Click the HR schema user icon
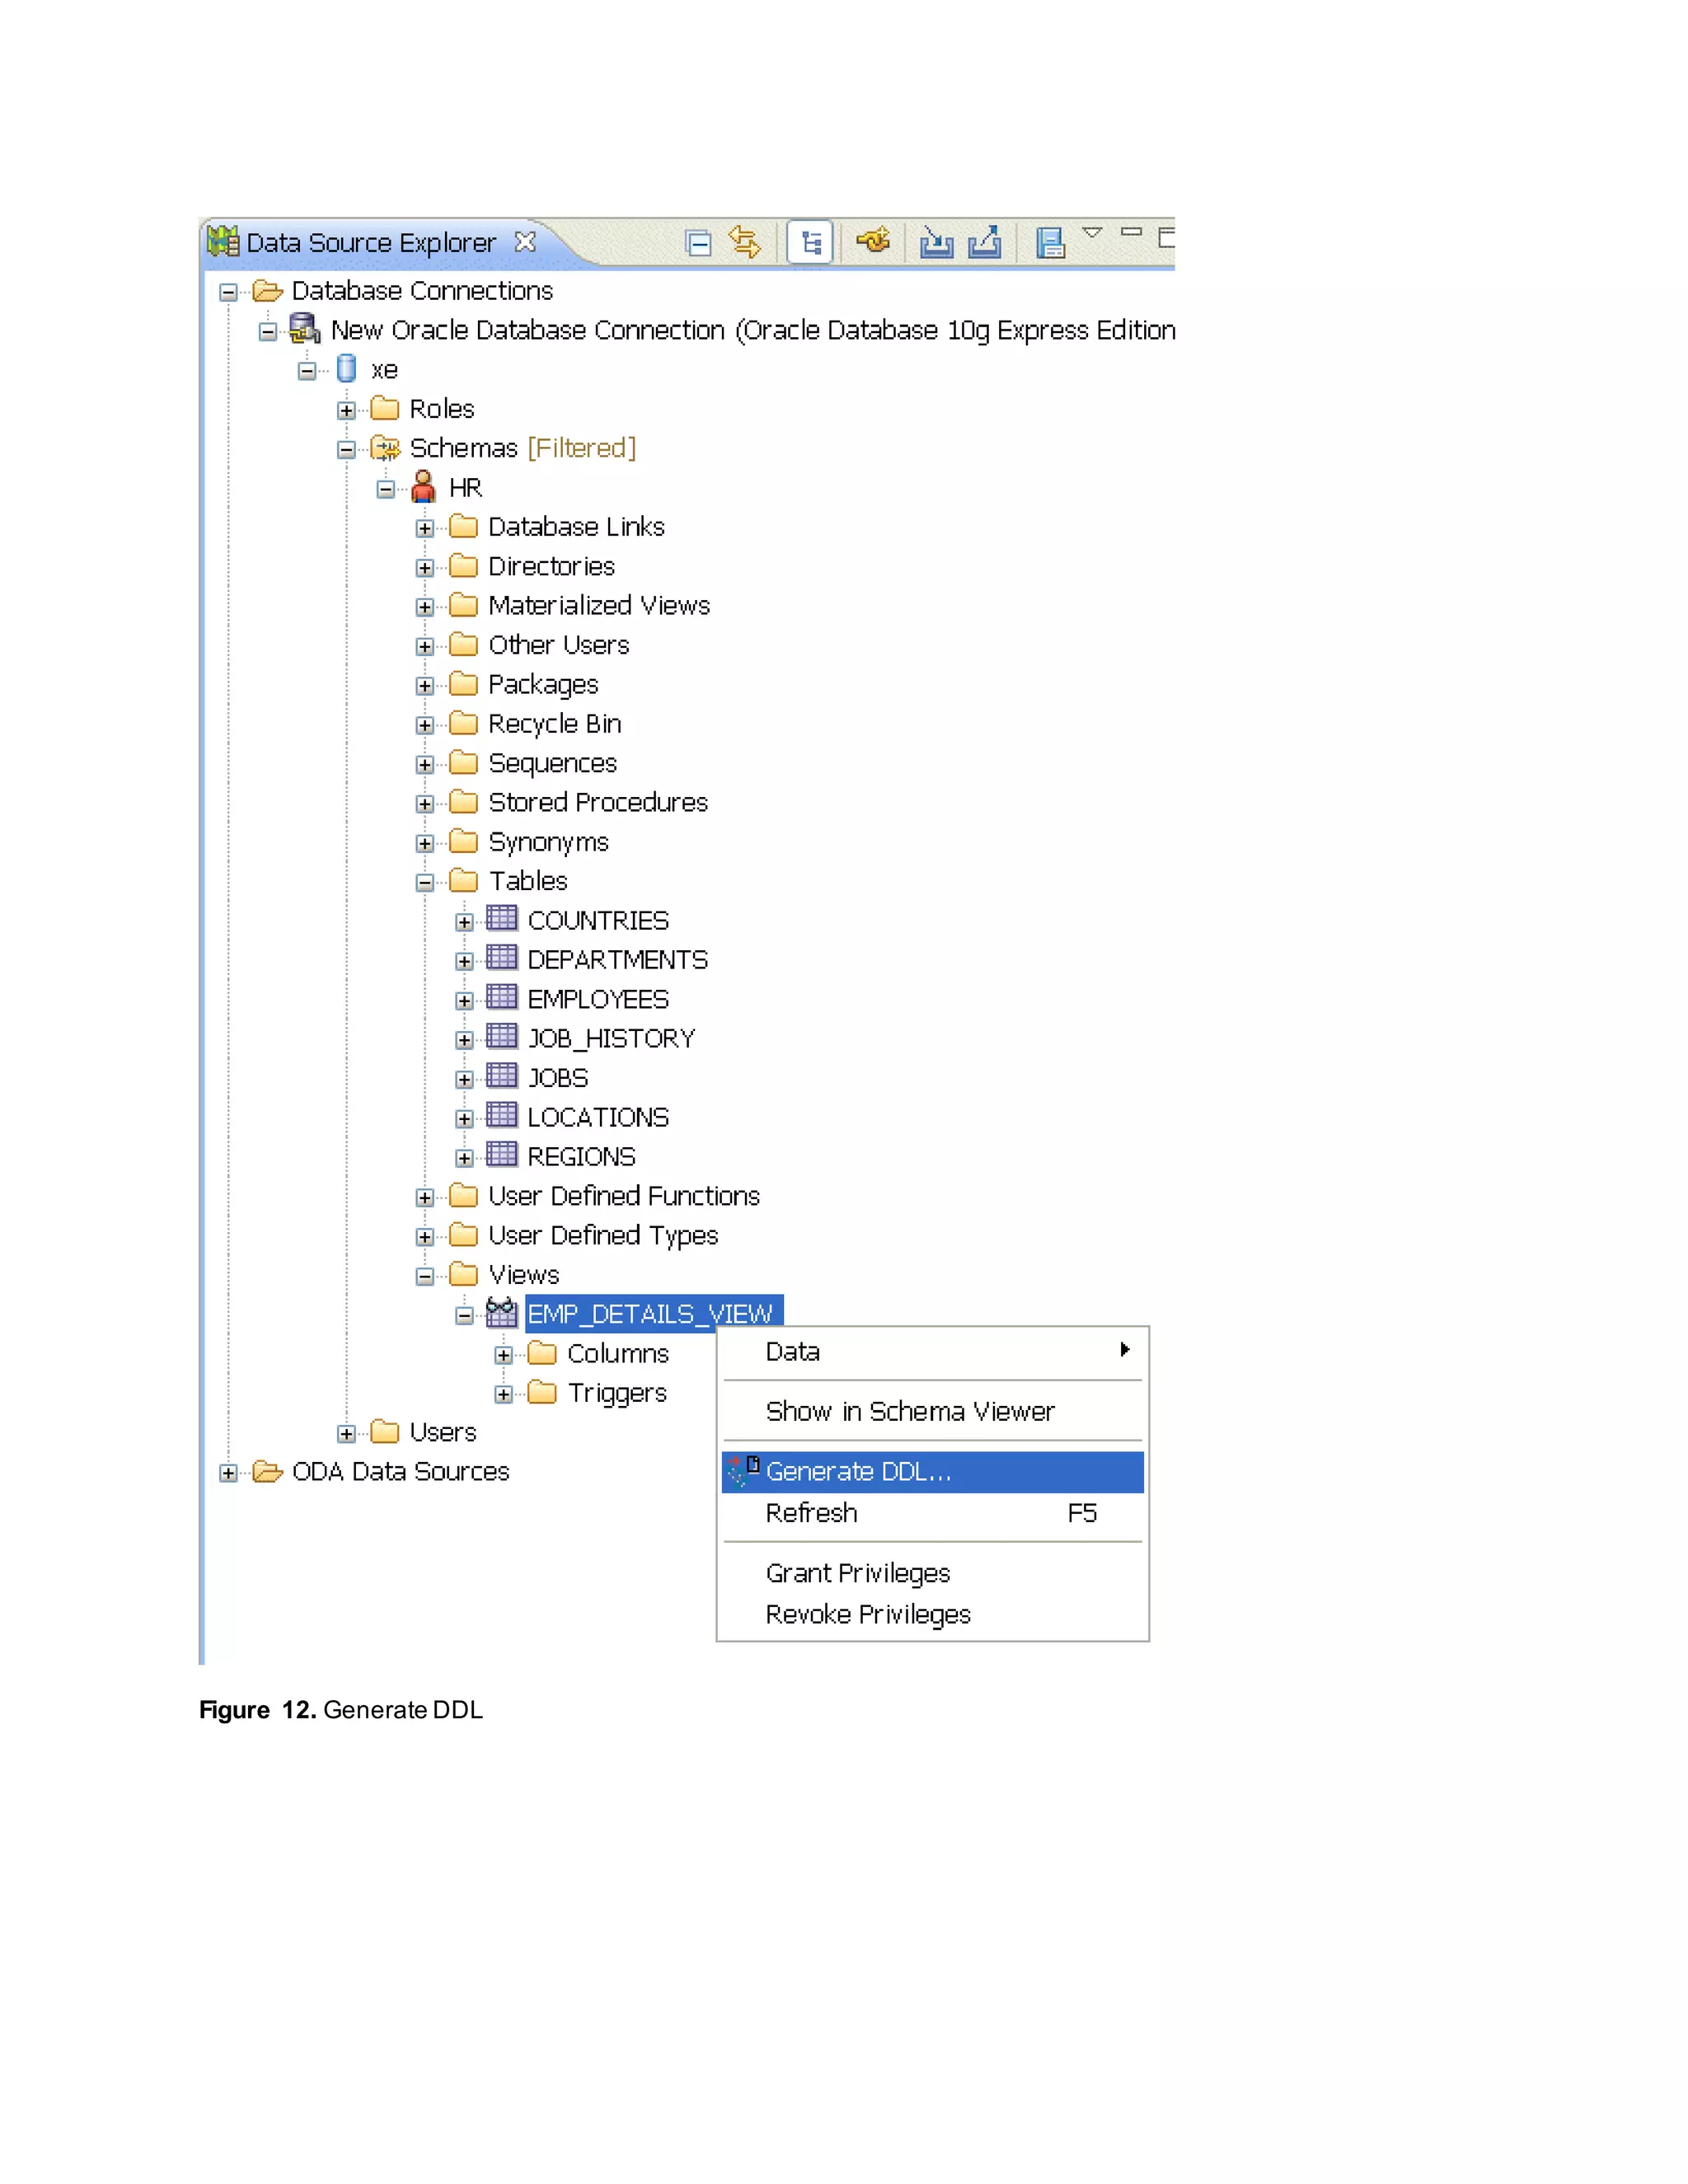1688x2184 pixels. 424,487
